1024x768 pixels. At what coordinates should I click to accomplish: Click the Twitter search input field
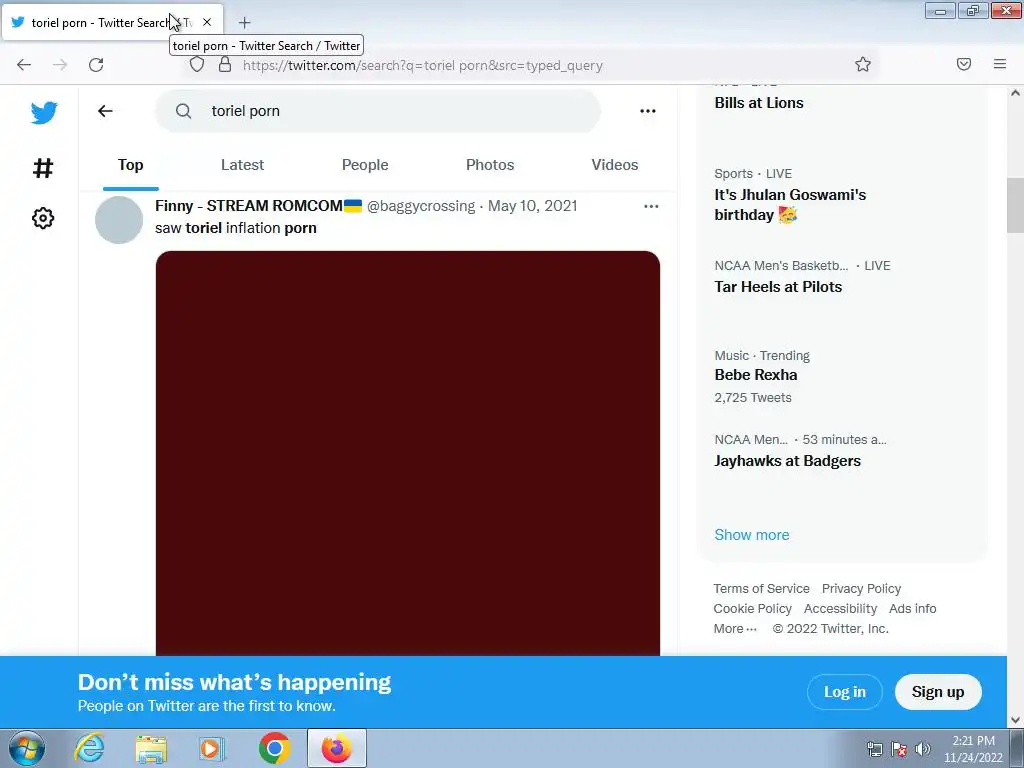377,111
